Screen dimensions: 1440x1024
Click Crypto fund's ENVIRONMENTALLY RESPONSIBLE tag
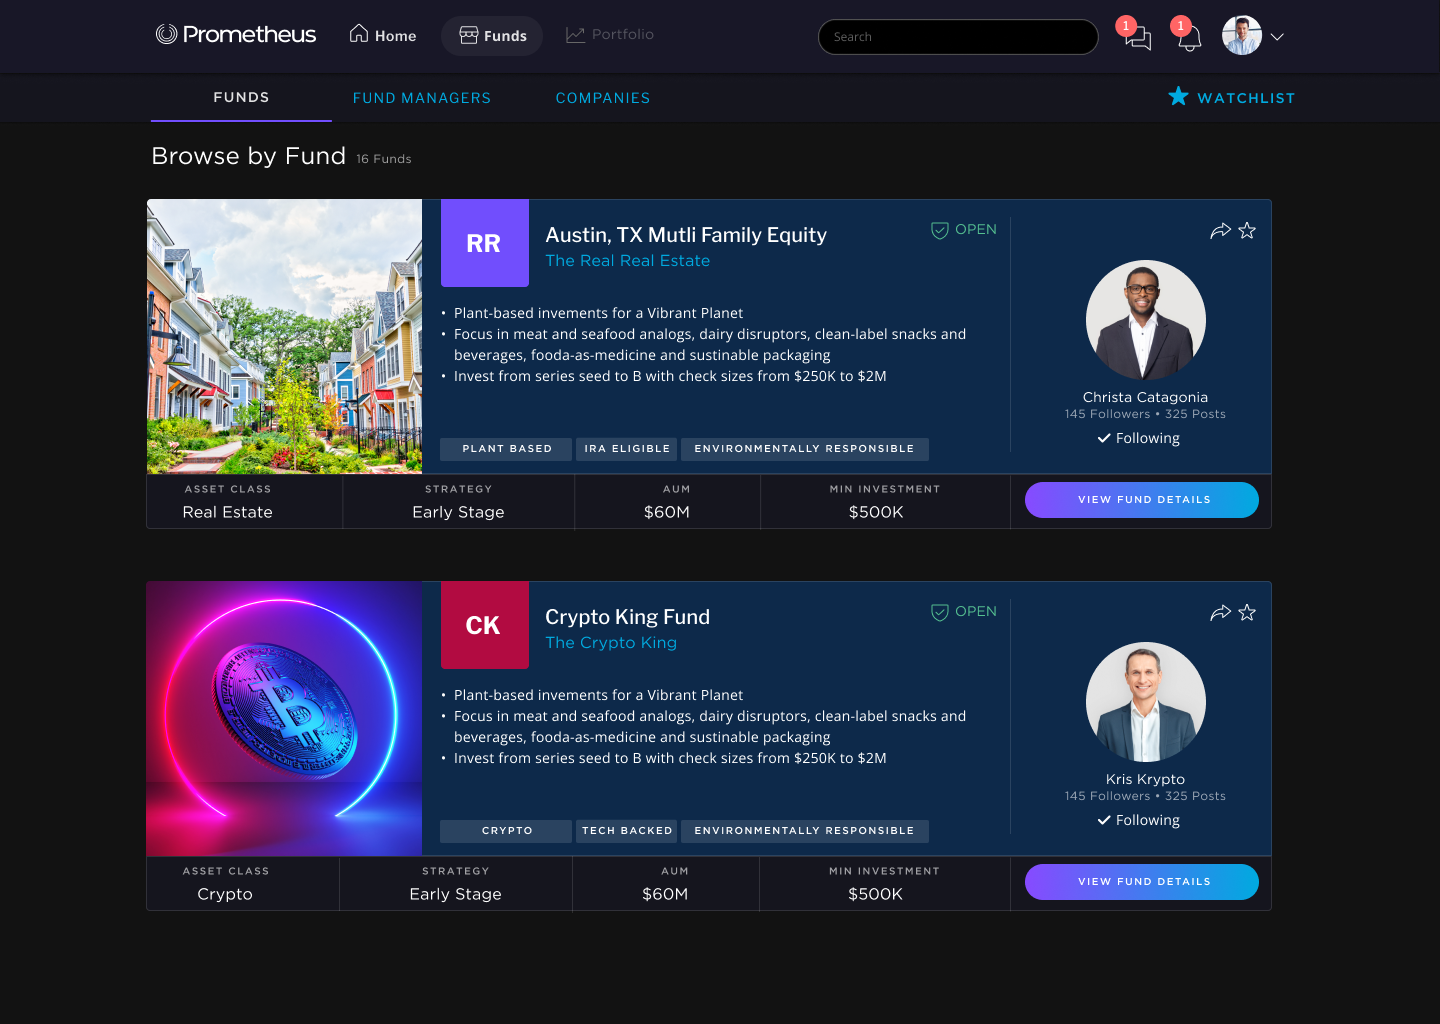point(805,831)
